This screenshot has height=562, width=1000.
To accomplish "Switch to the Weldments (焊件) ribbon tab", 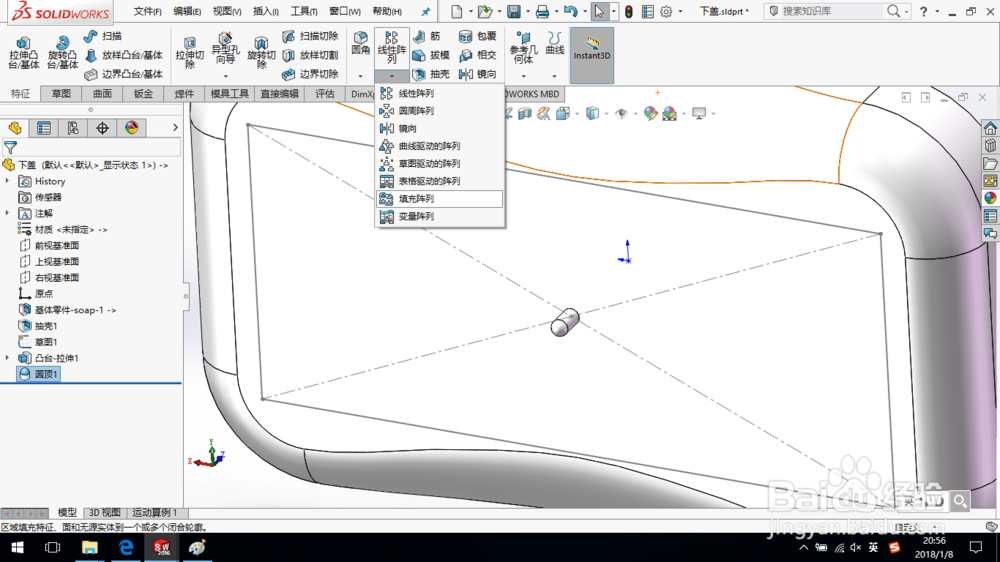I will tap(184, 94).
